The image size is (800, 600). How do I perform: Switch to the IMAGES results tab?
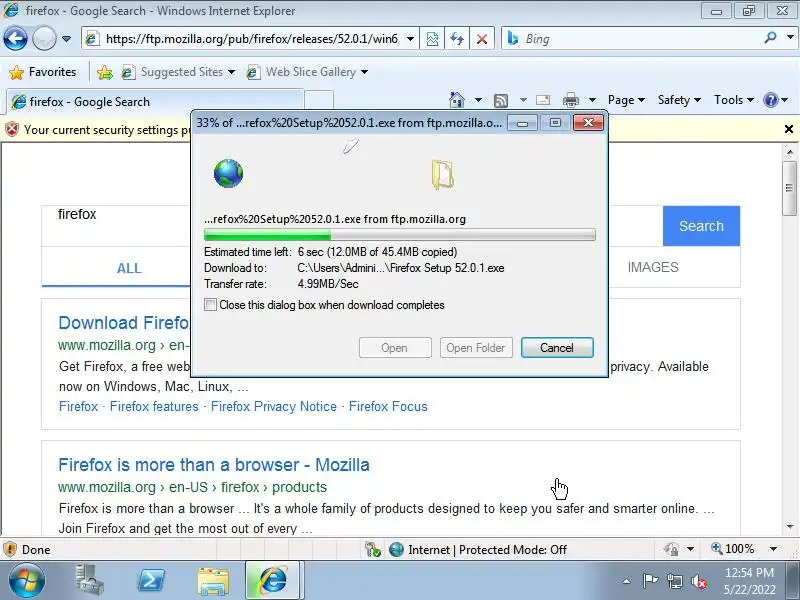(653, 267)
